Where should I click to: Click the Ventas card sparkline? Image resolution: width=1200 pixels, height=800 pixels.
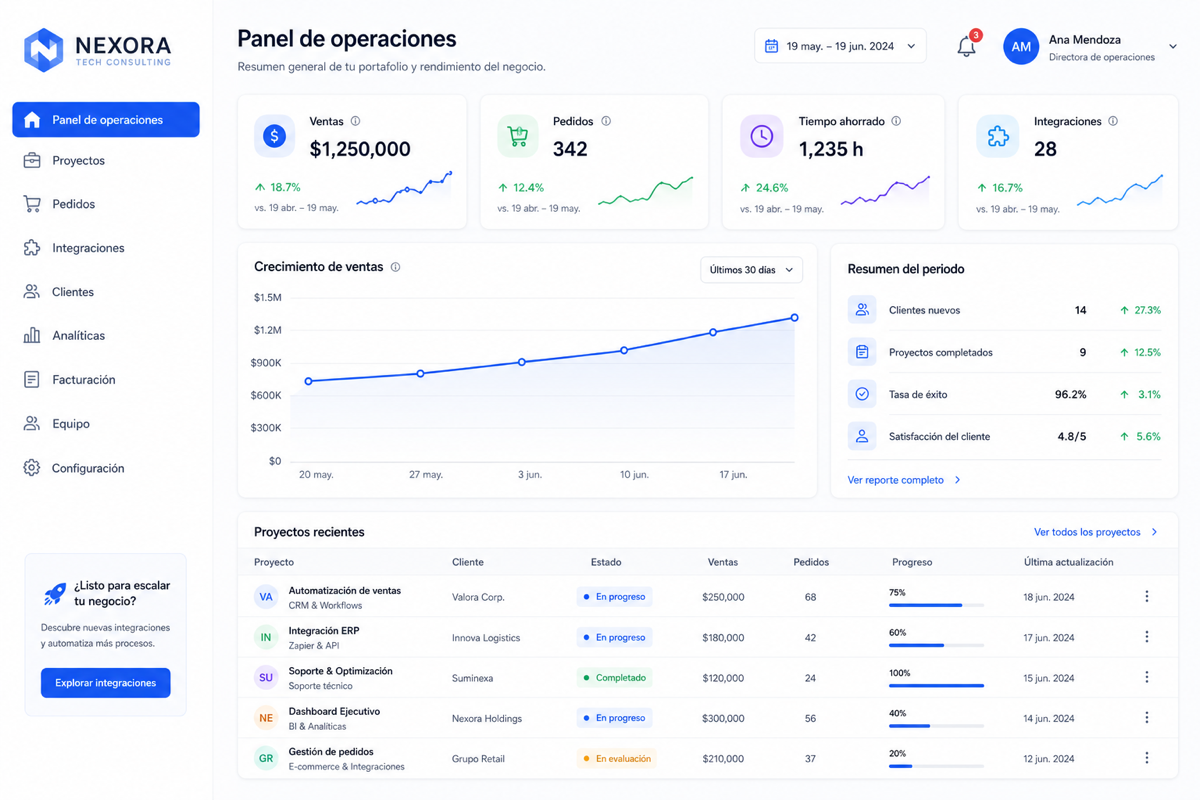pyautogui.click(x=404, y=190)
